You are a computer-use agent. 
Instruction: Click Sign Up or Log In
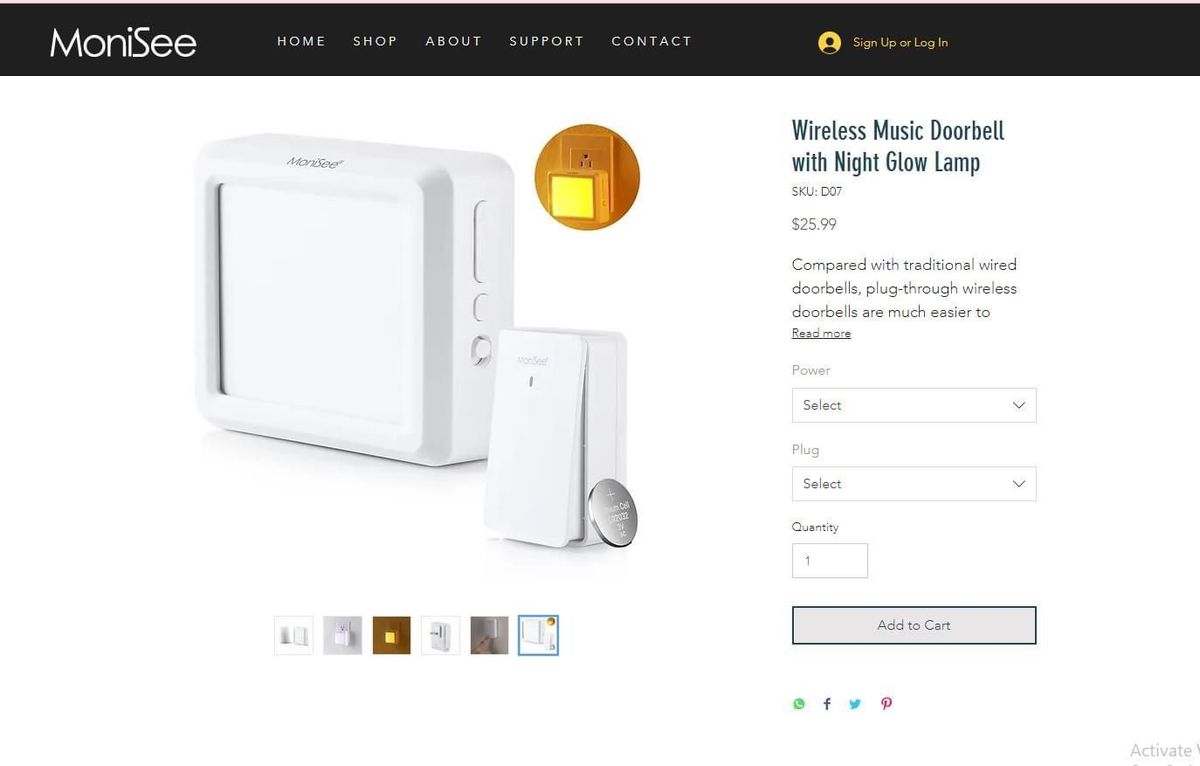[x=900, y=42]
